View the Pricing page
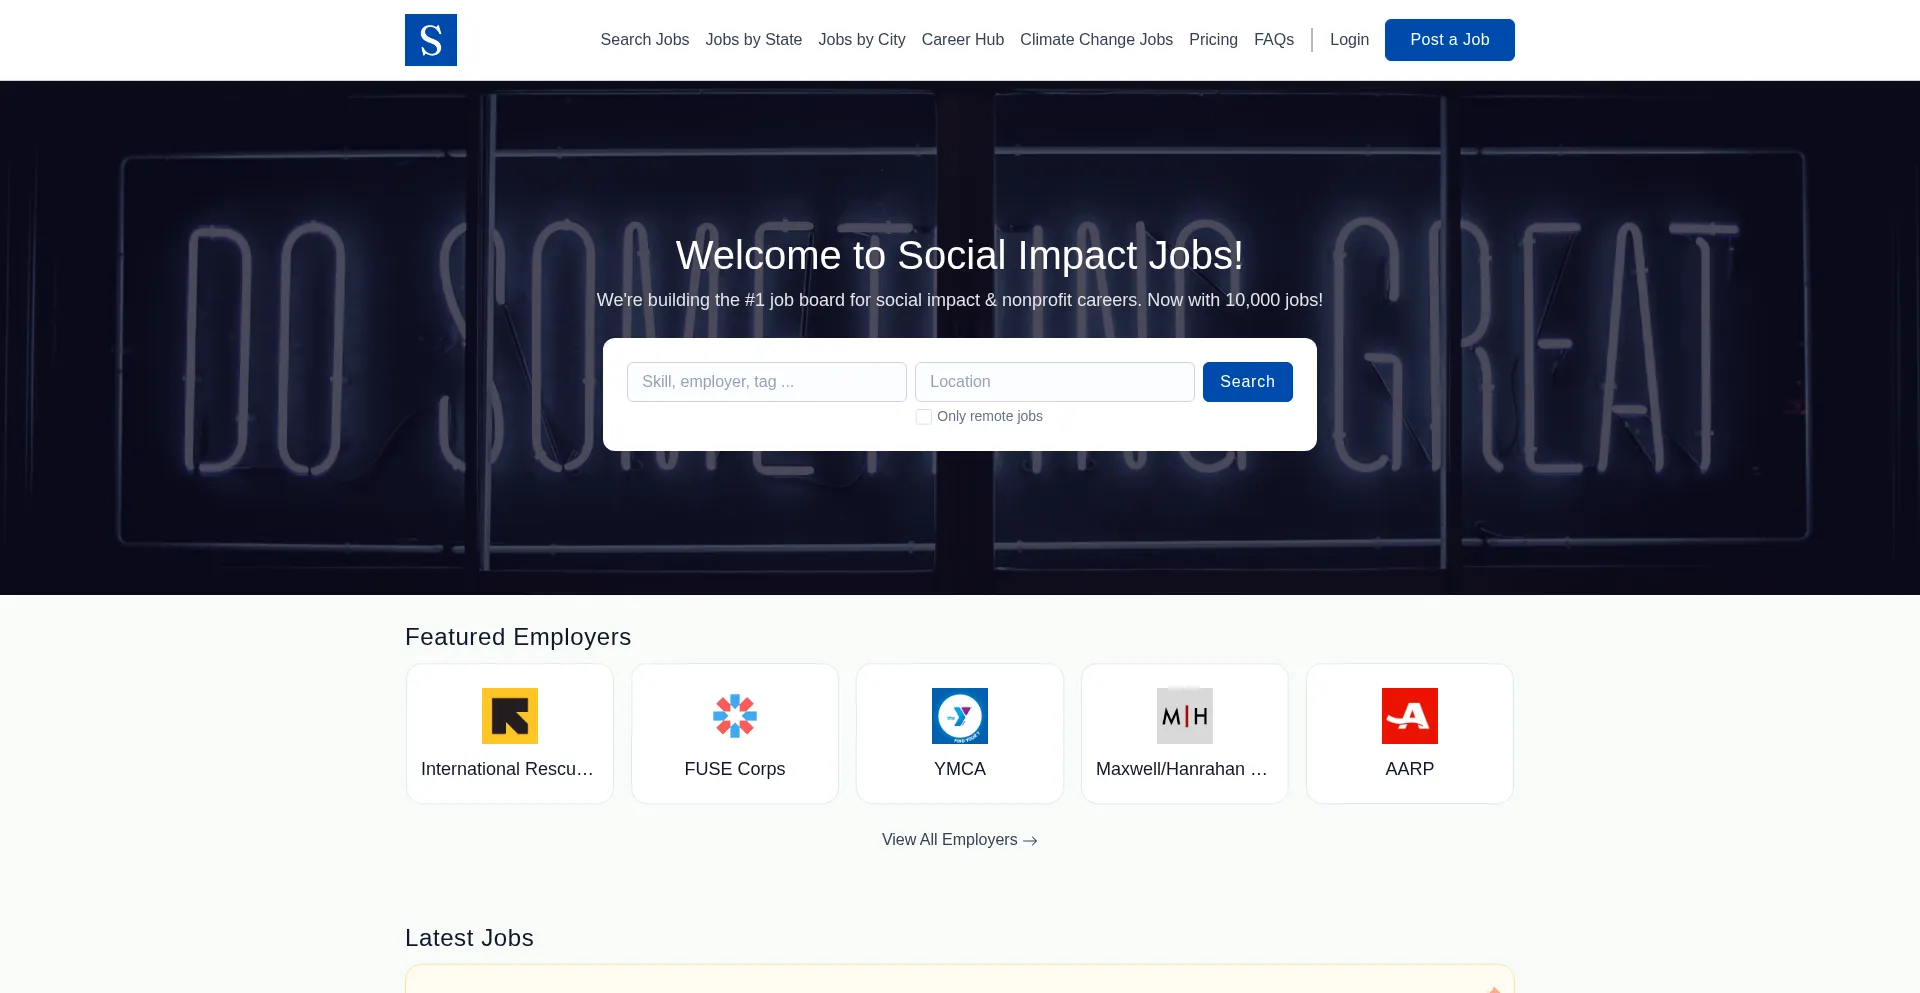 1214,40
